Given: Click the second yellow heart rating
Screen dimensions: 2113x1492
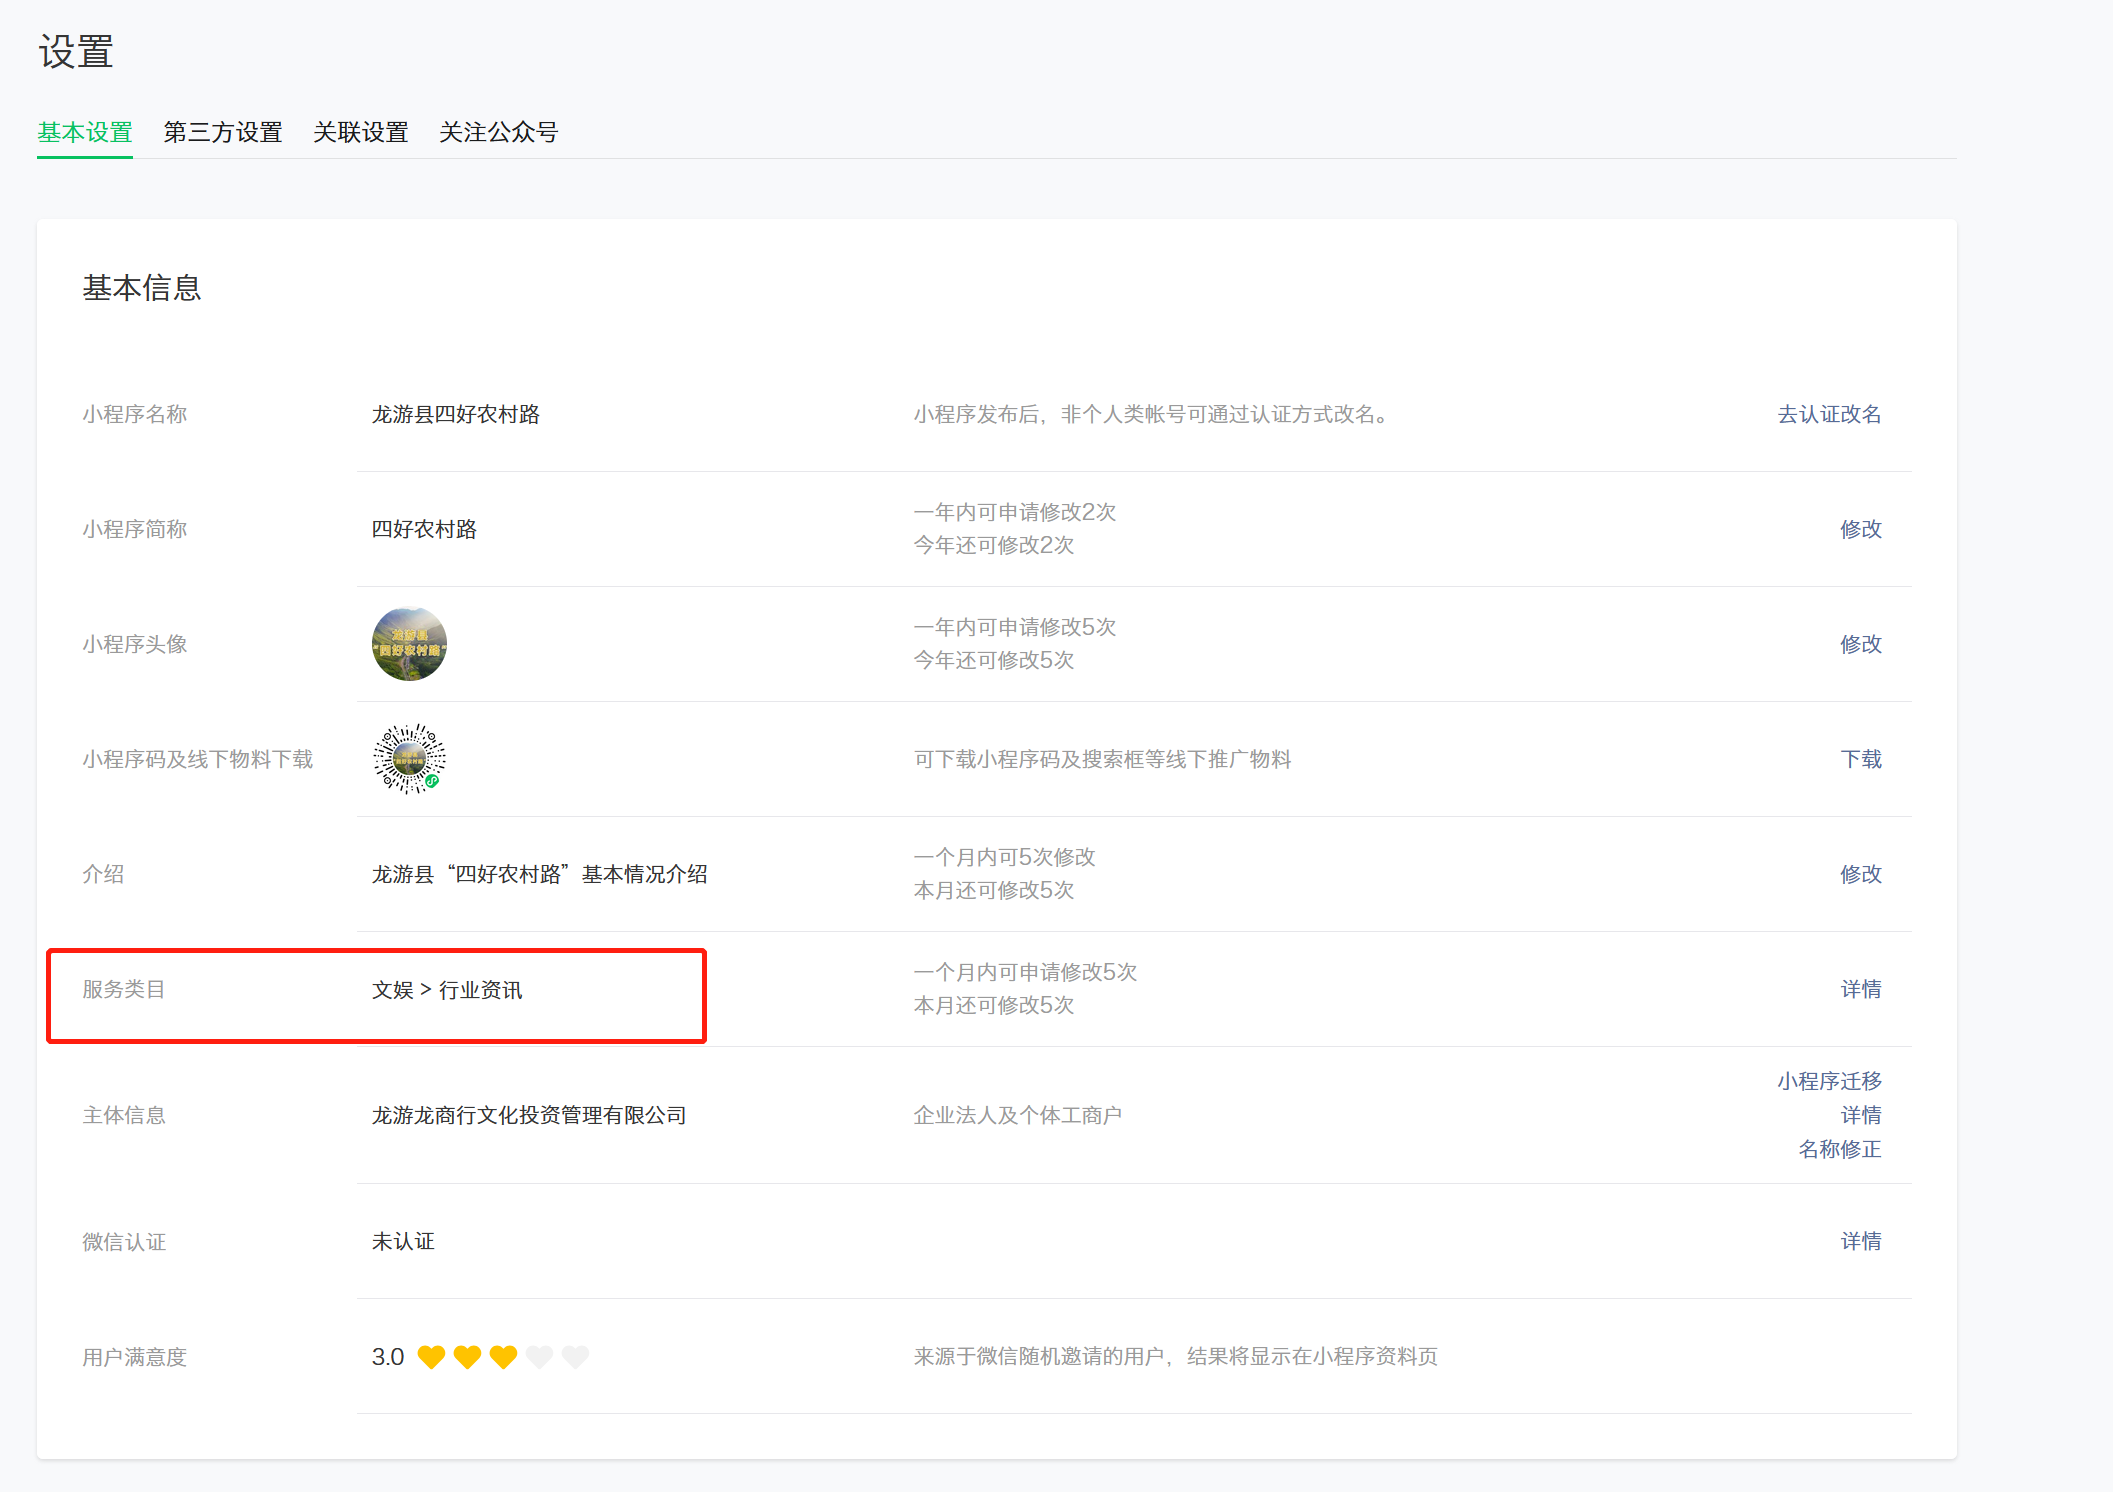Looking at the screenshot, I should click(x=467, y=1357).
